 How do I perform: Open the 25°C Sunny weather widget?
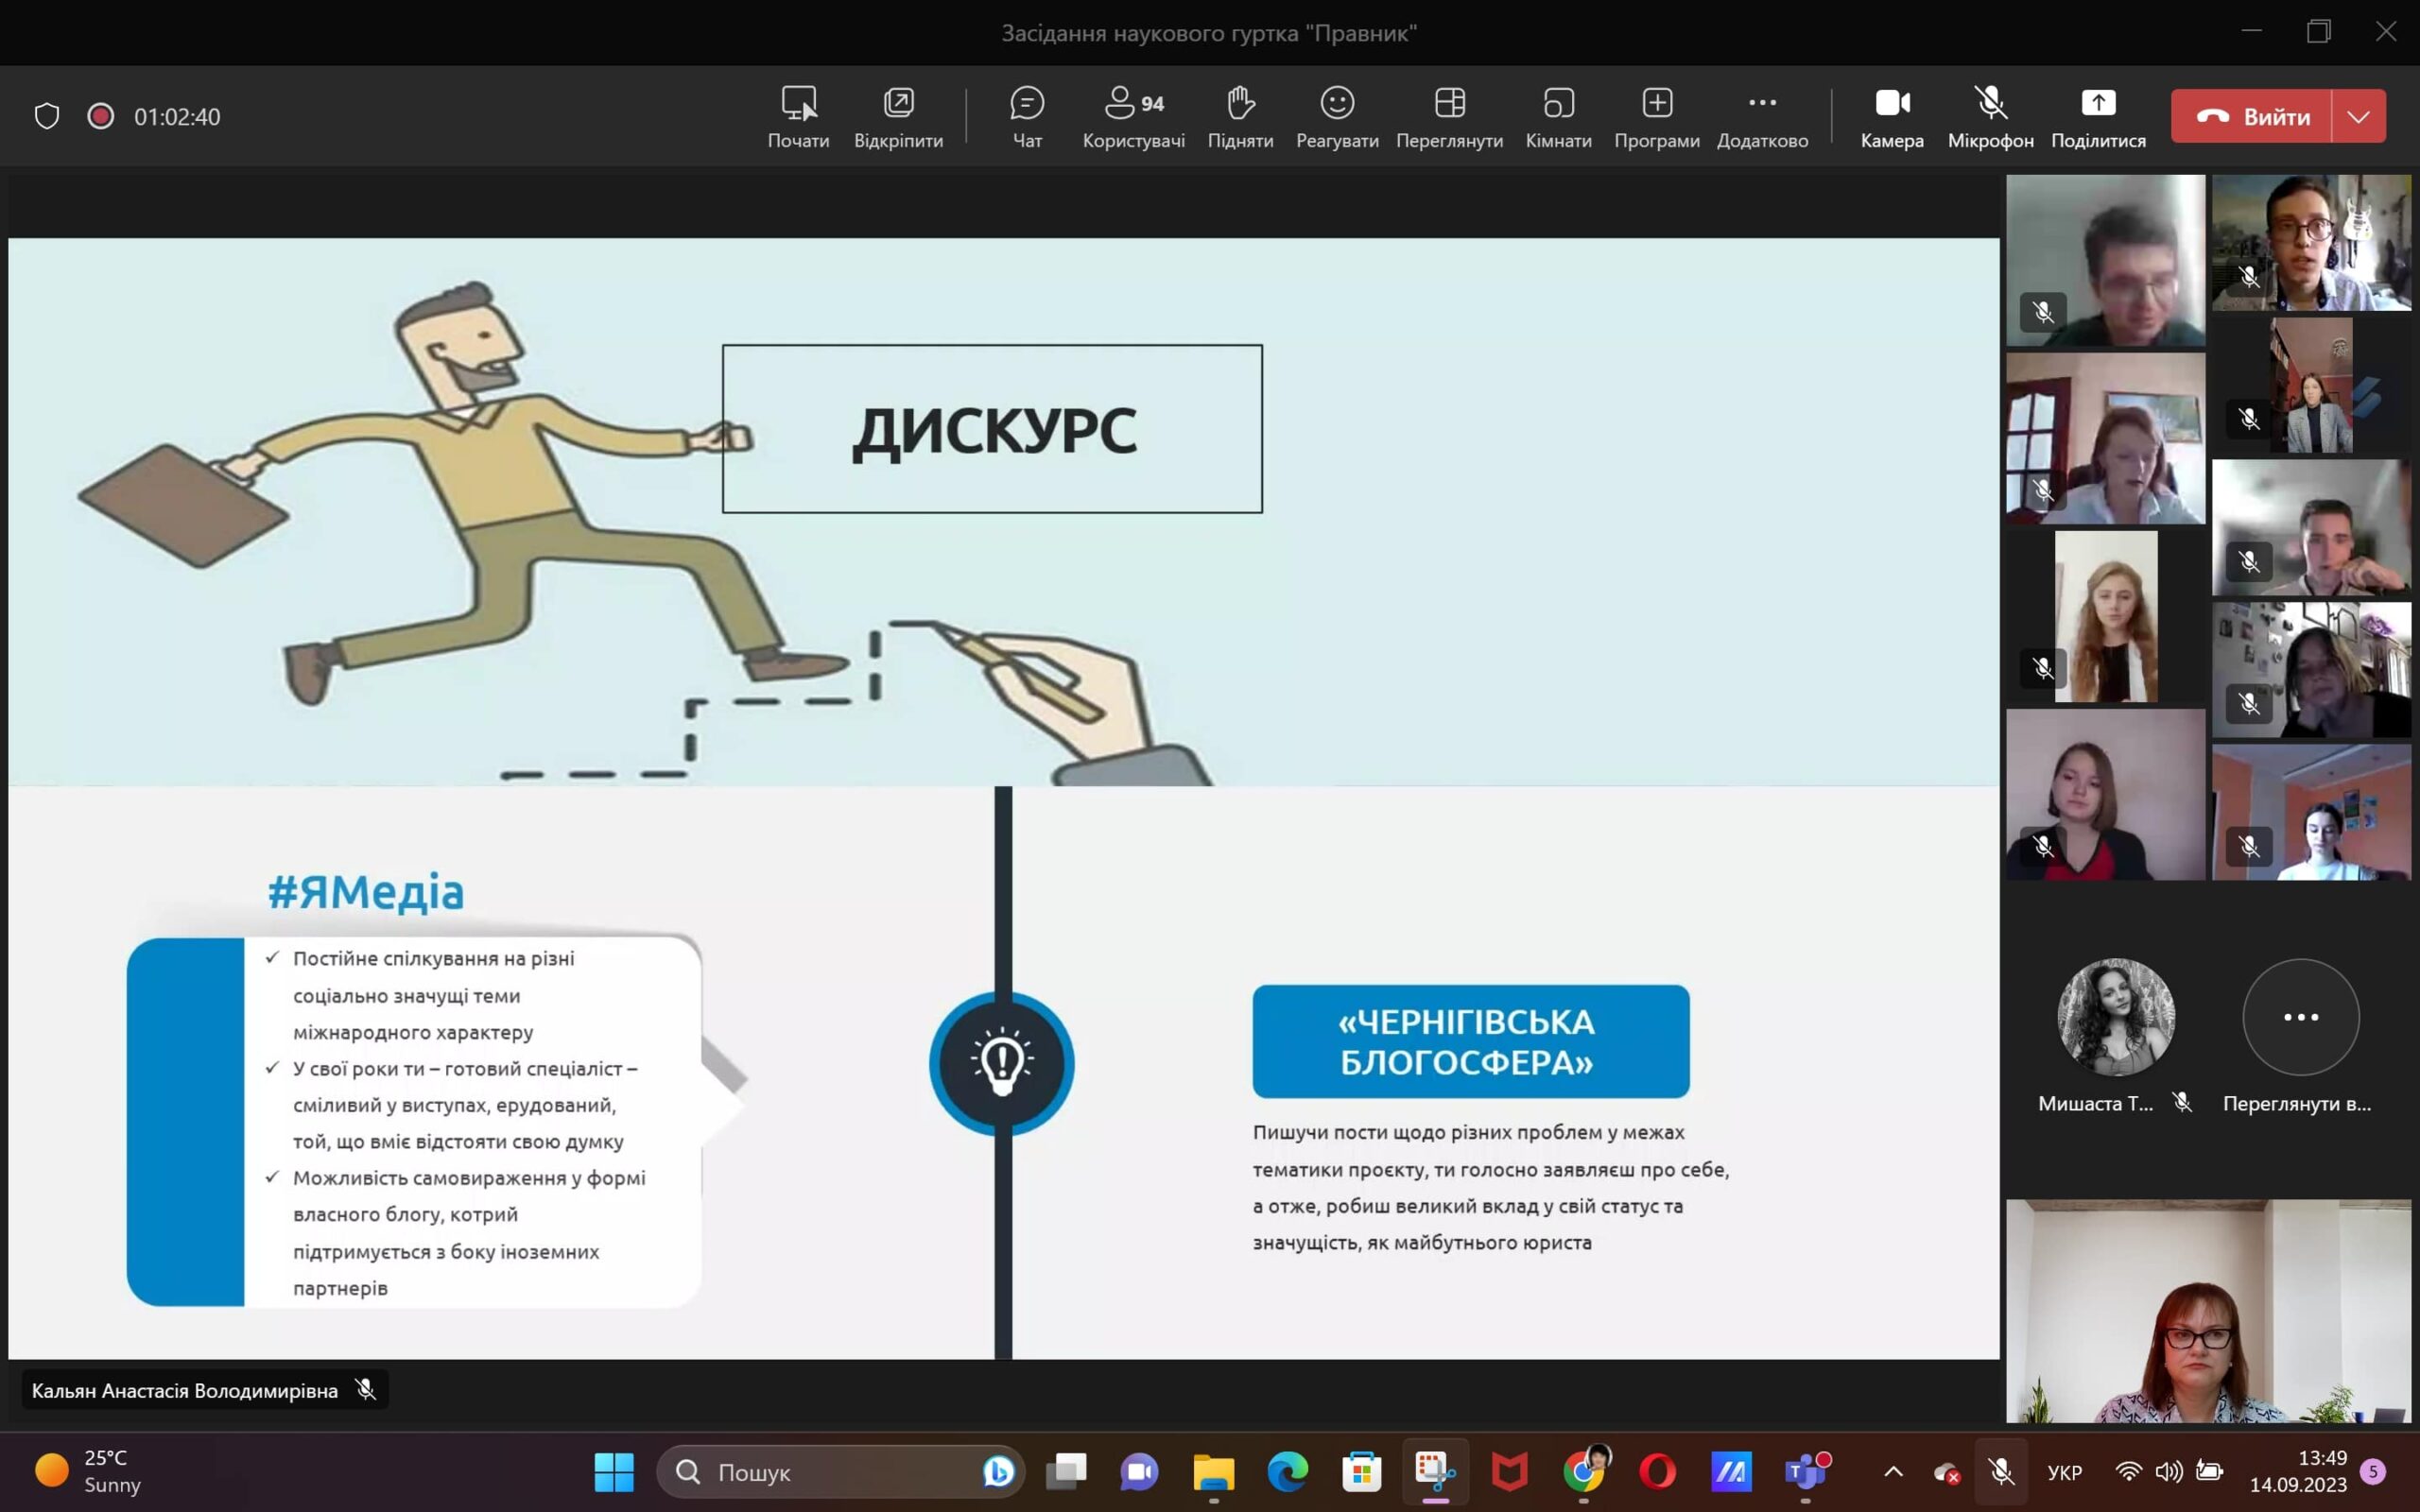[90, 1472]
